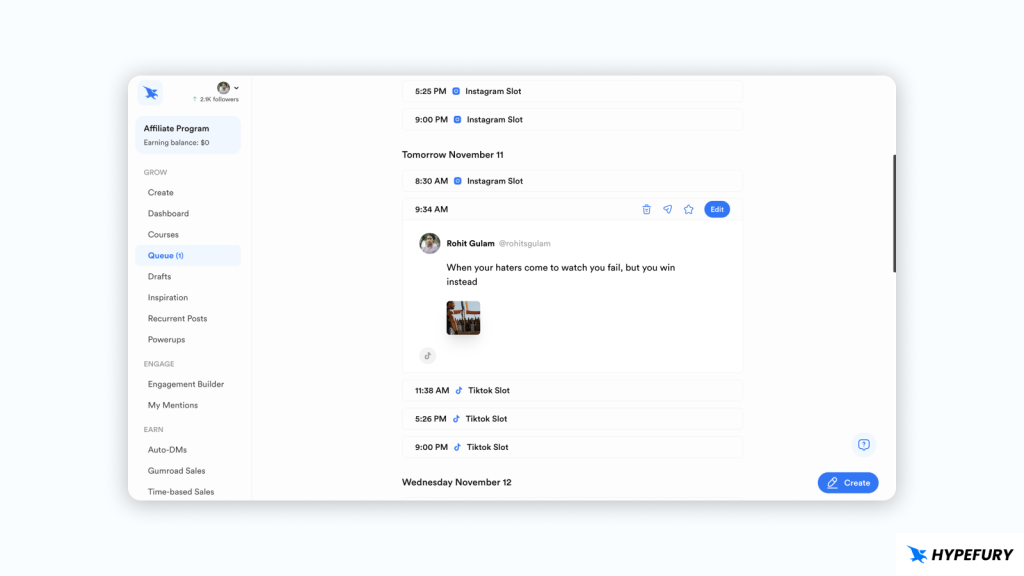Click the TikTok icon under the post
Screen dimensions: 1024x576
(427, 355)
